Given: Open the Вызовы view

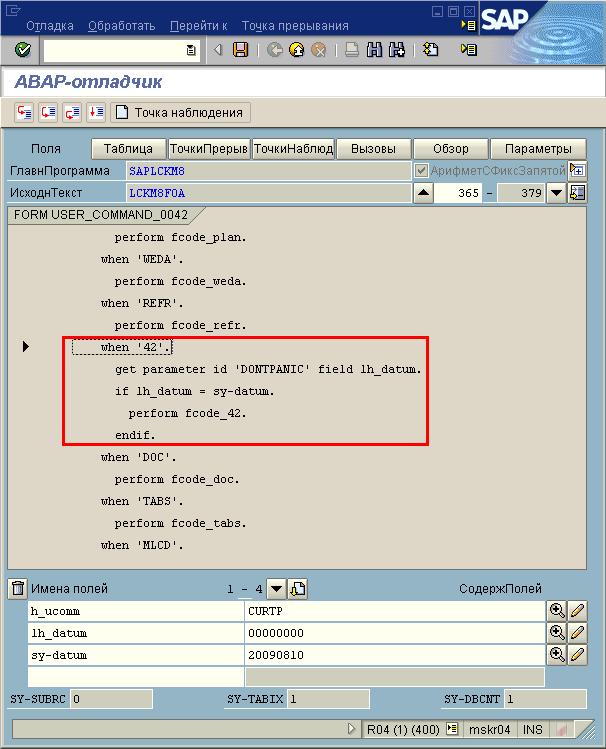Looking at the screenshot, I should (x=373, y=149).
